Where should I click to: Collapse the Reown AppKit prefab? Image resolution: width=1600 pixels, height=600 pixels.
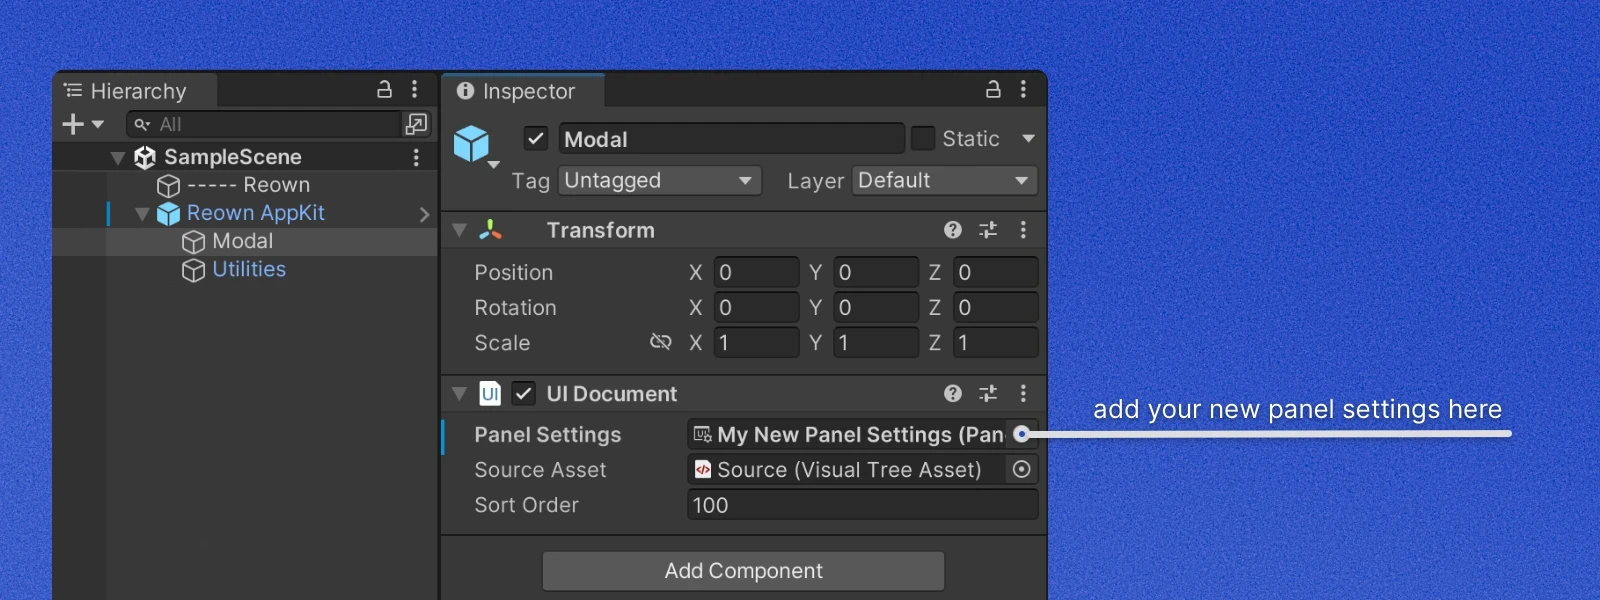(142, 214)
